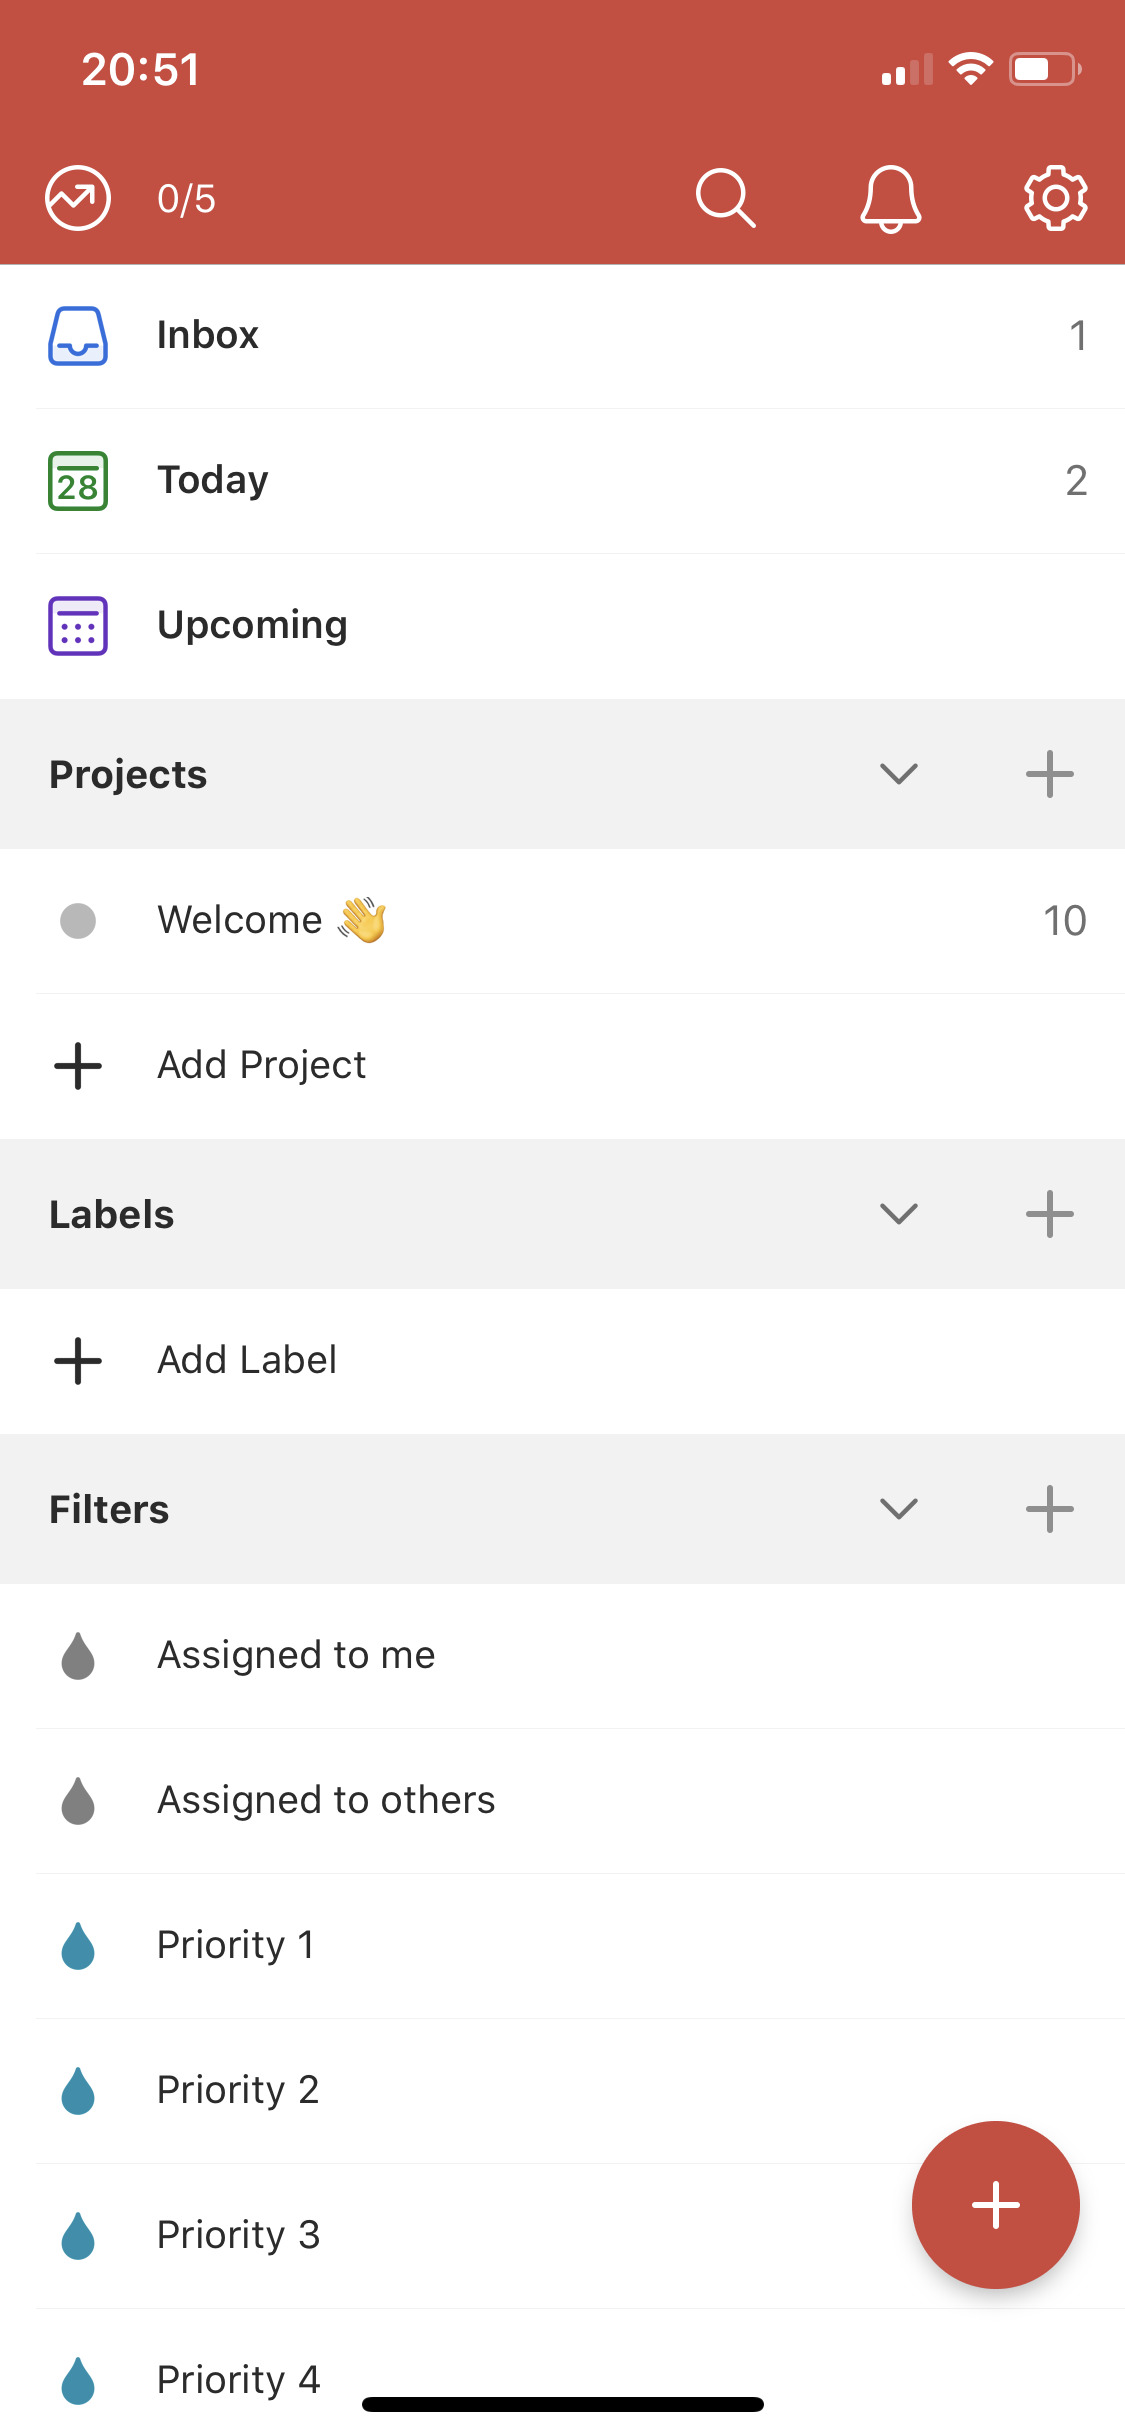
Task: Tap Add Label row
Action: pyautogui.click(x=247, y=1360)
